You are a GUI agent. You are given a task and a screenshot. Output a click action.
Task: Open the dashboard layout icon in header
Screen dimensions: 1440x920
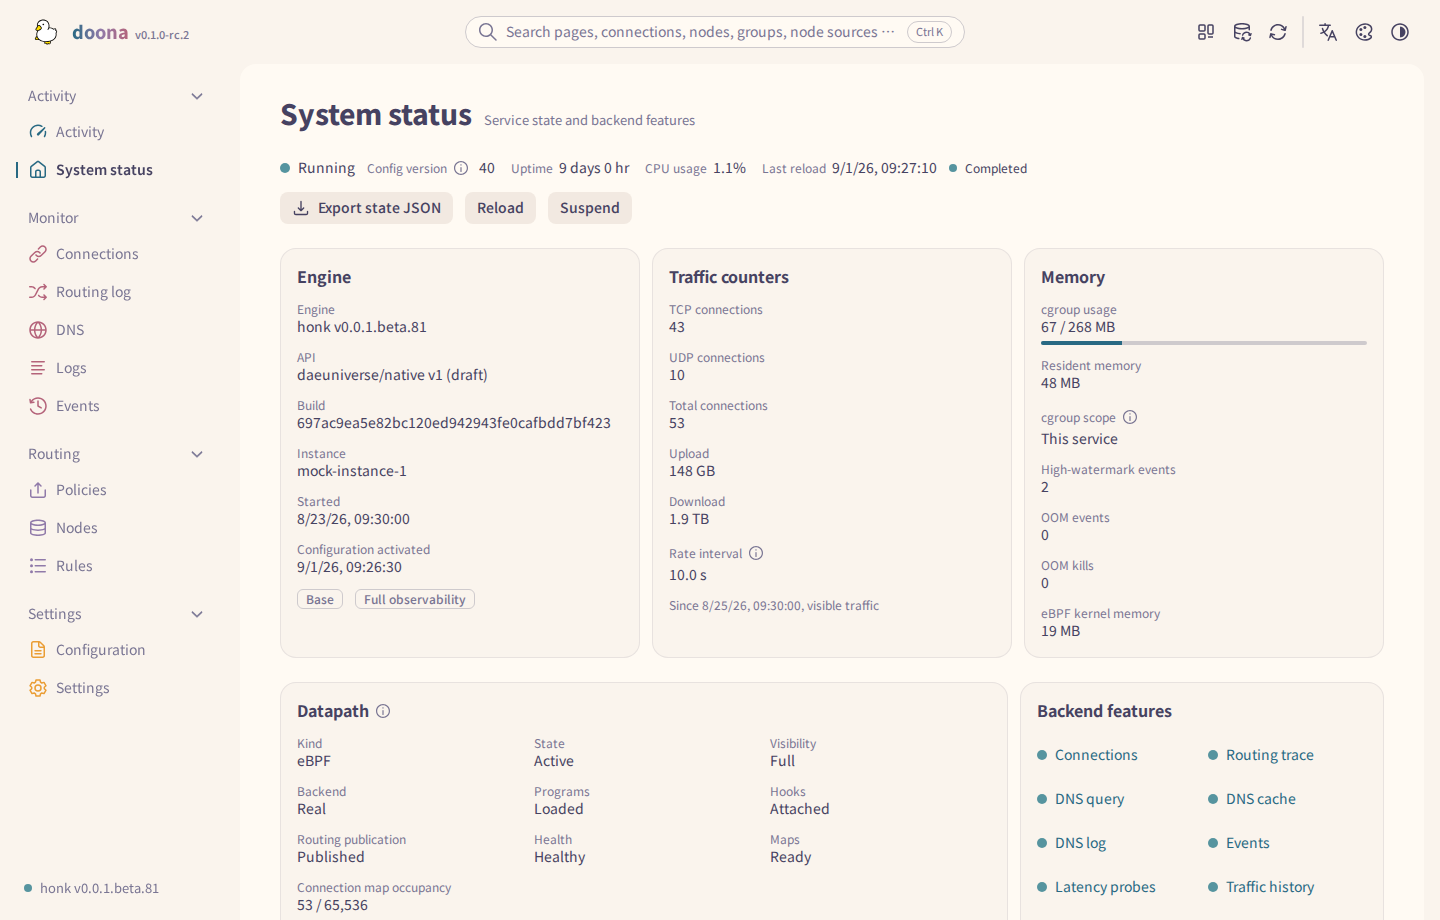tap(1206, 32)
